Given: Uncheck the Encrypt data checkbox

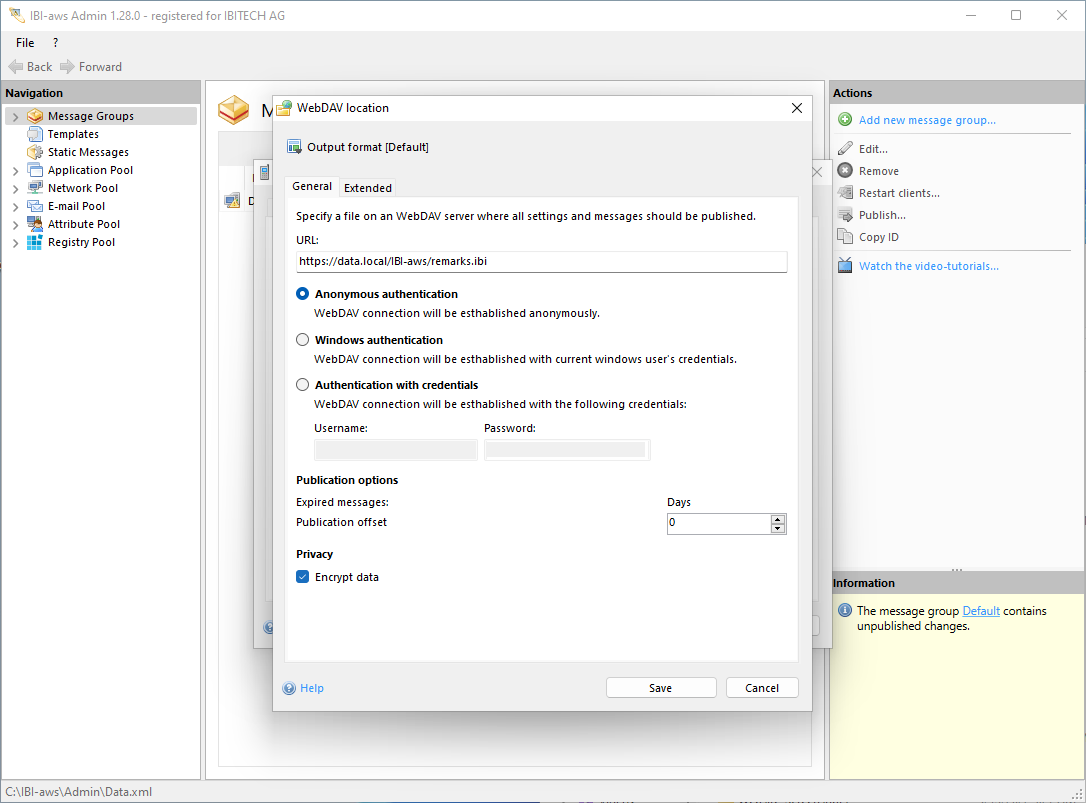Looking at the screenshot, I should (x=303, y=577).
